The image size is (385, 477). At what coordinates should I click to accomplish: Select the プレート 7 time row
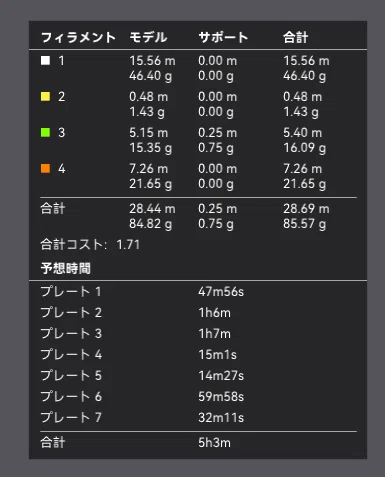198,418
